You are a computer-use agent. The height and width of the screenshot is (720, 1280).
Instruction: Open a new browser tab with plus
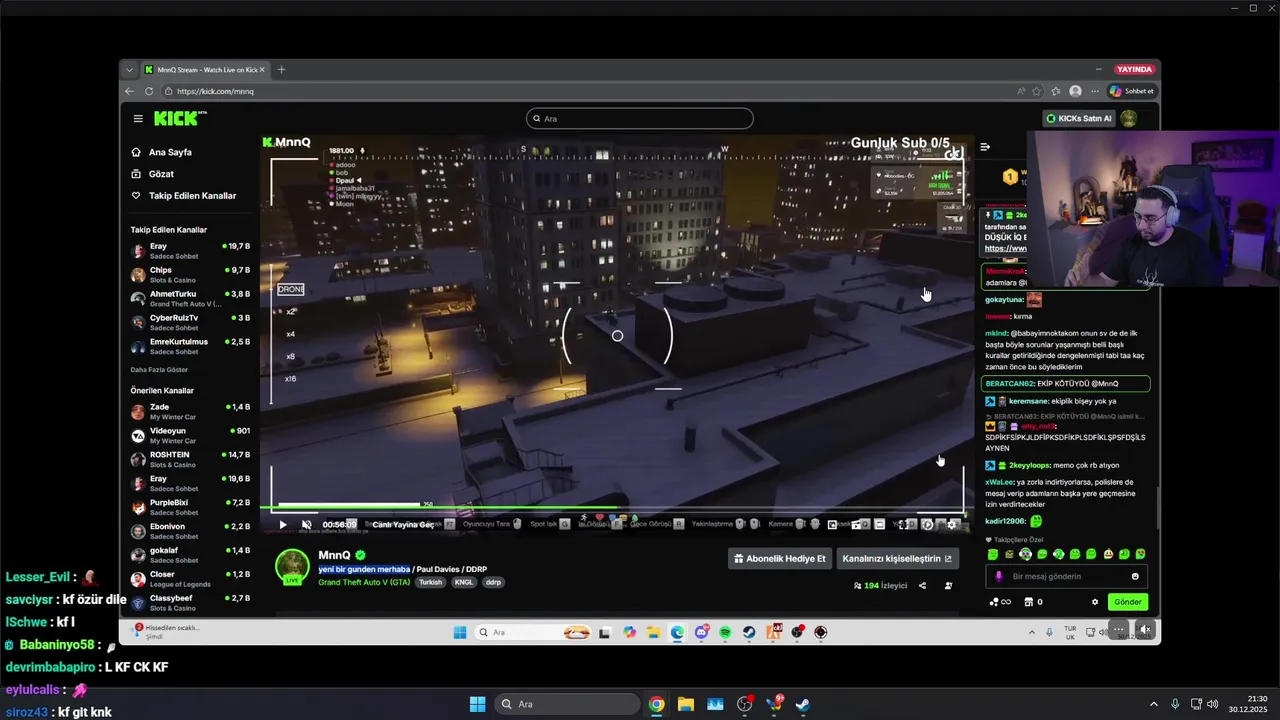(281, 70)
